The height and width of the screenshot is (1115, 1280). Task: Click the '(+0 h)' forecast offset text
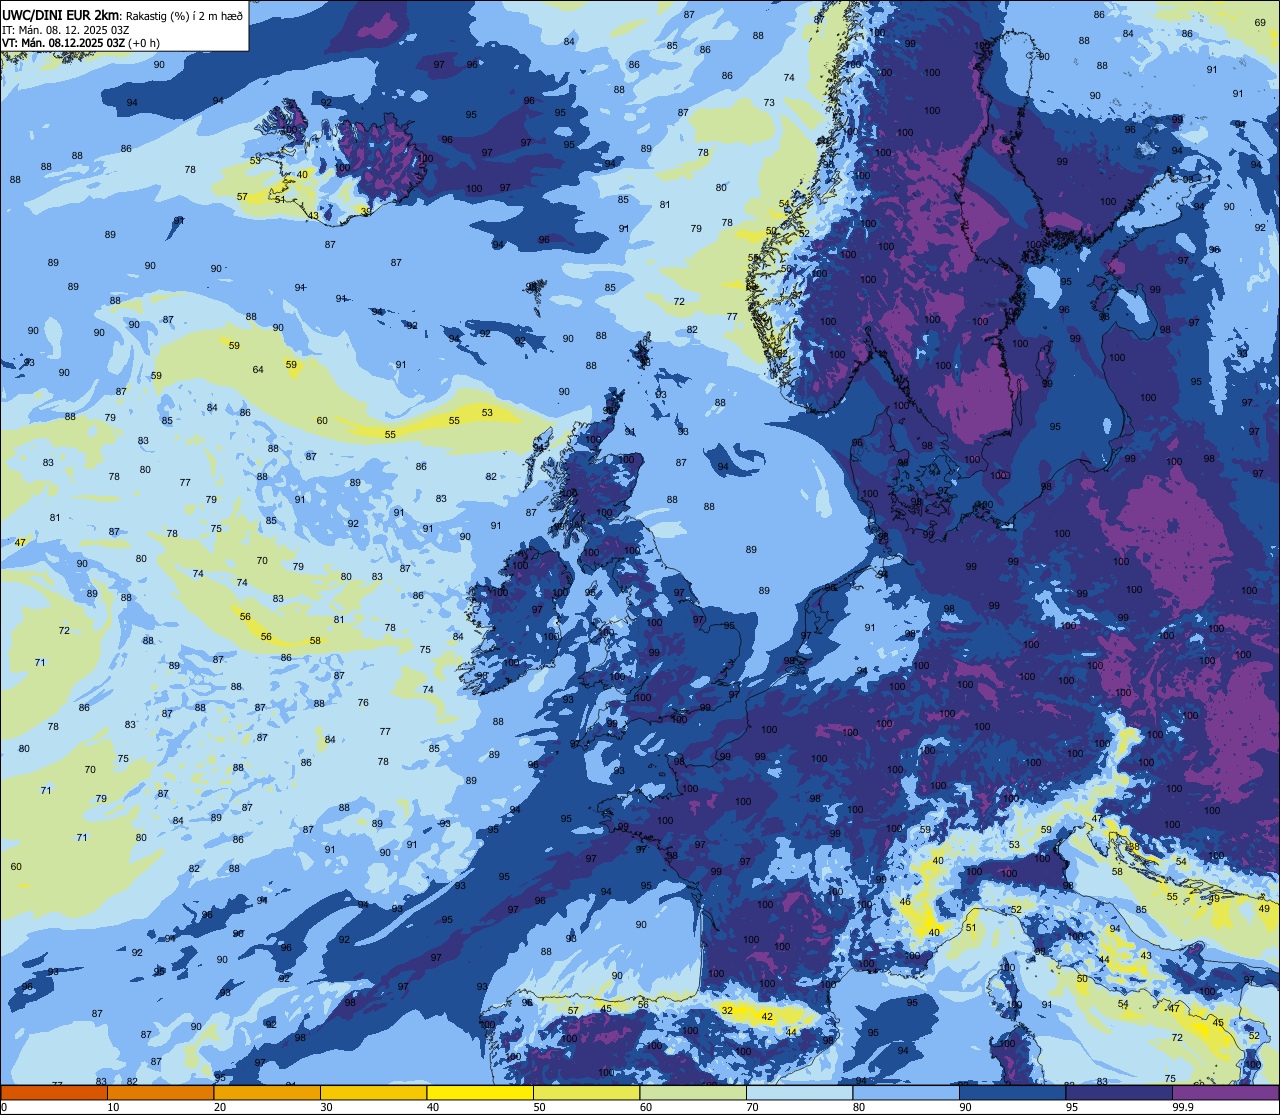tap(146, 43)
